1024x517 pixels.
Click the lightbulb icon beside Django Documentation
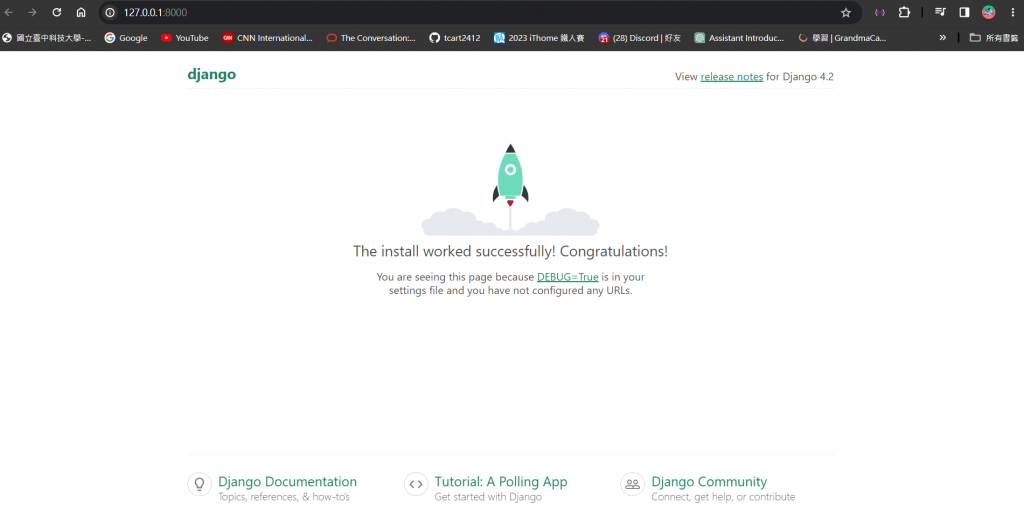200,484
